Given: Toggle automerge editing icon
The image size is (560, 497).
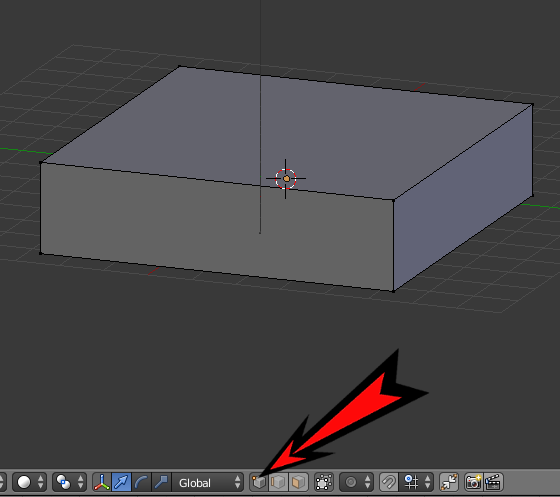Looking at the screenshot, I should pos(449,482).
